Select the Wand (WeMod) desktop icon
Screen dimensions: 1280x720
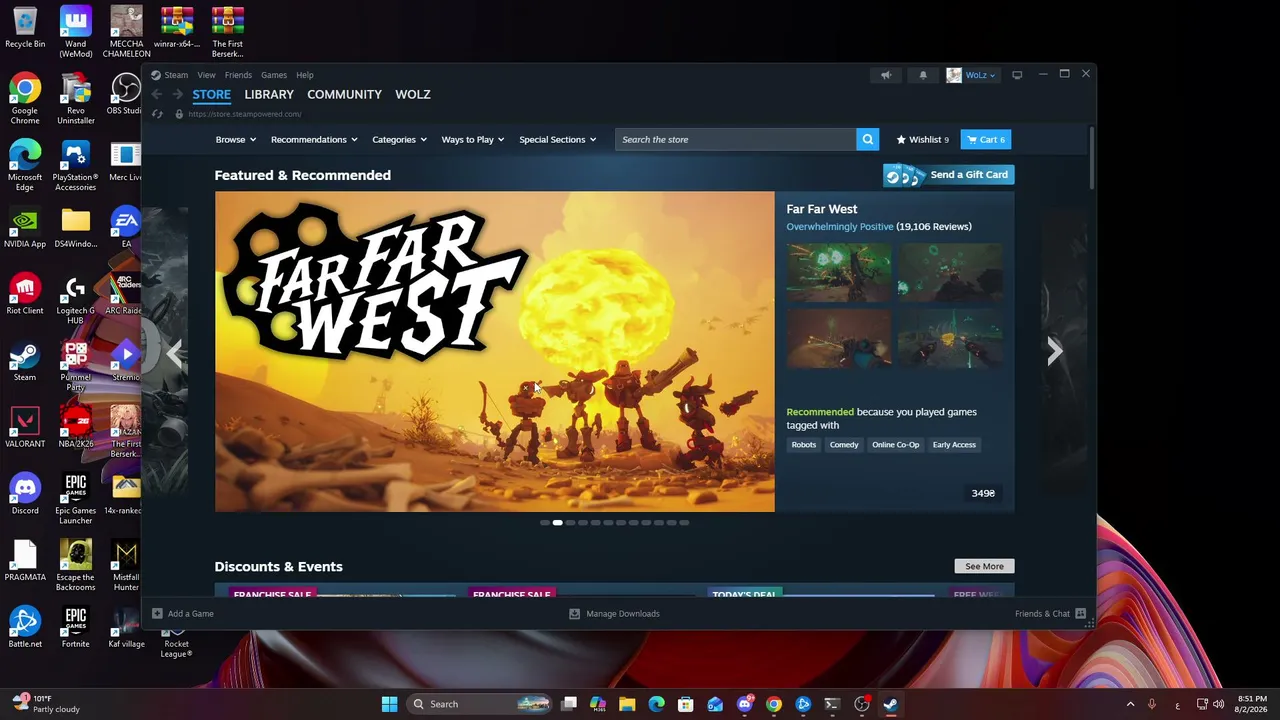[76, 32]
